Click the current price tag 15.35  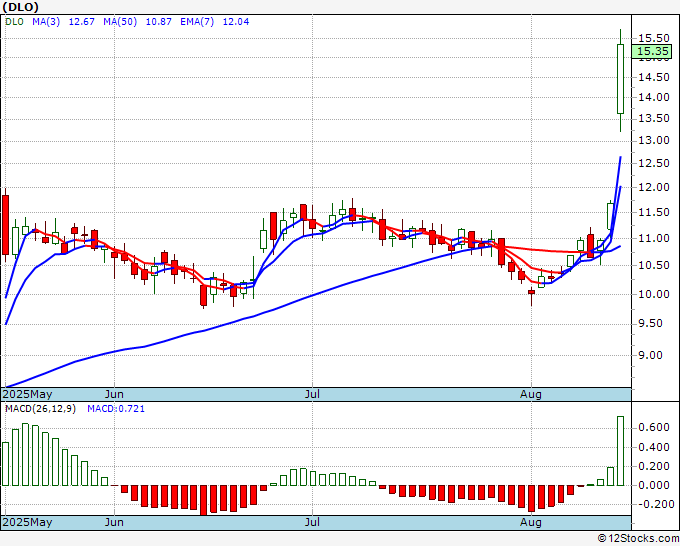(652, 51)
